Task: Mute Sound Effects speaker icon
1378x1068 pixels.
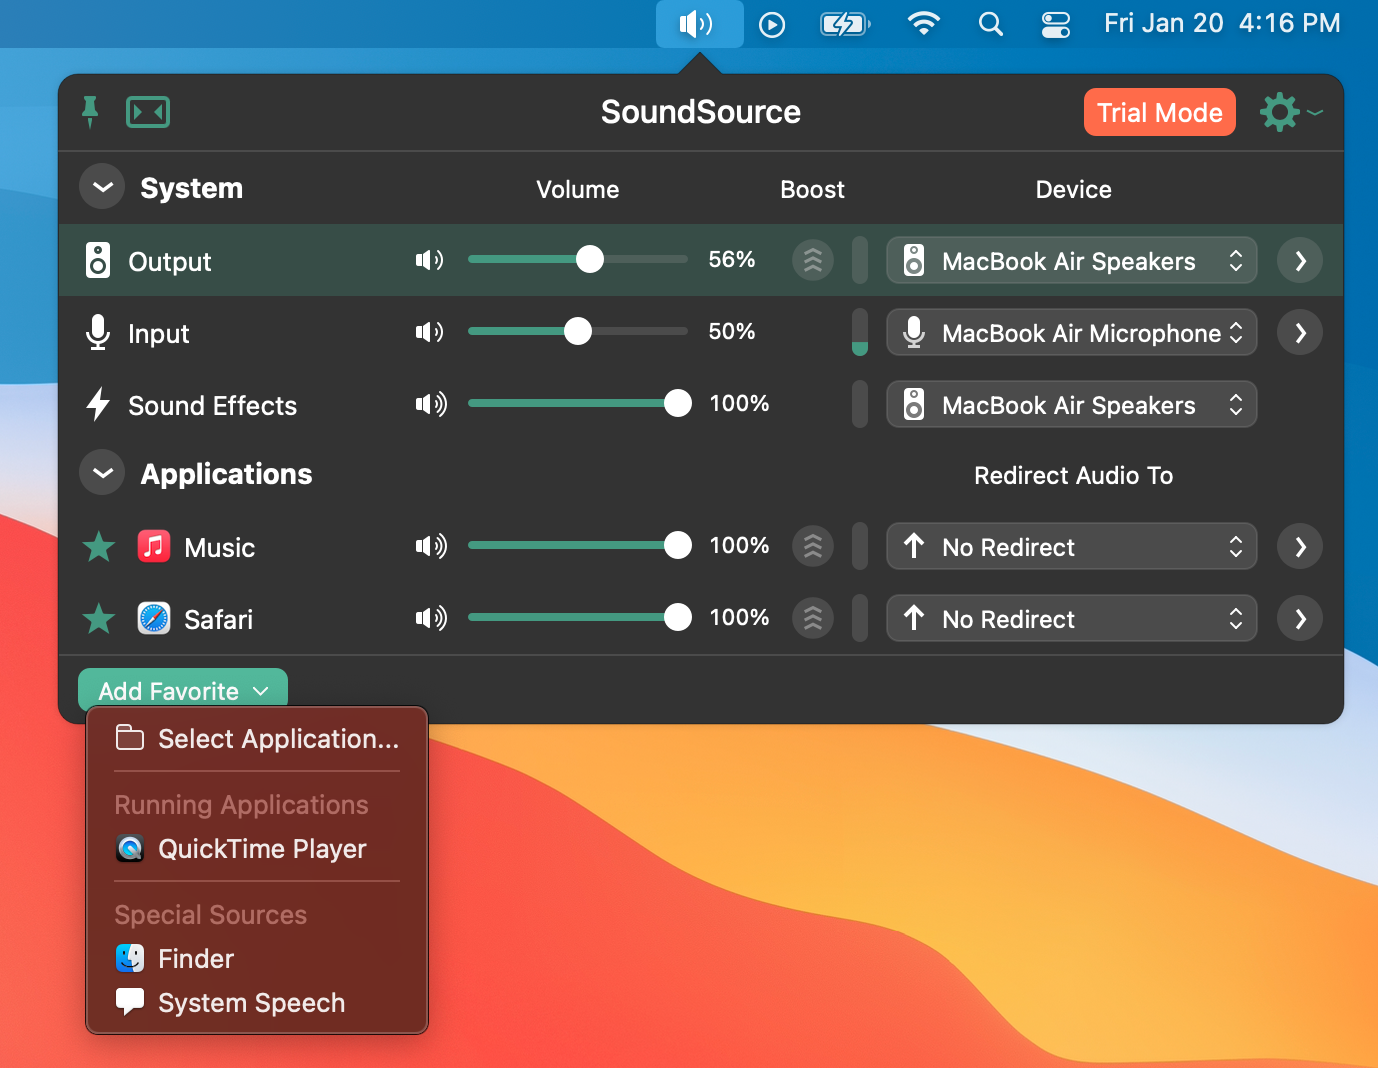Action: 431,404
